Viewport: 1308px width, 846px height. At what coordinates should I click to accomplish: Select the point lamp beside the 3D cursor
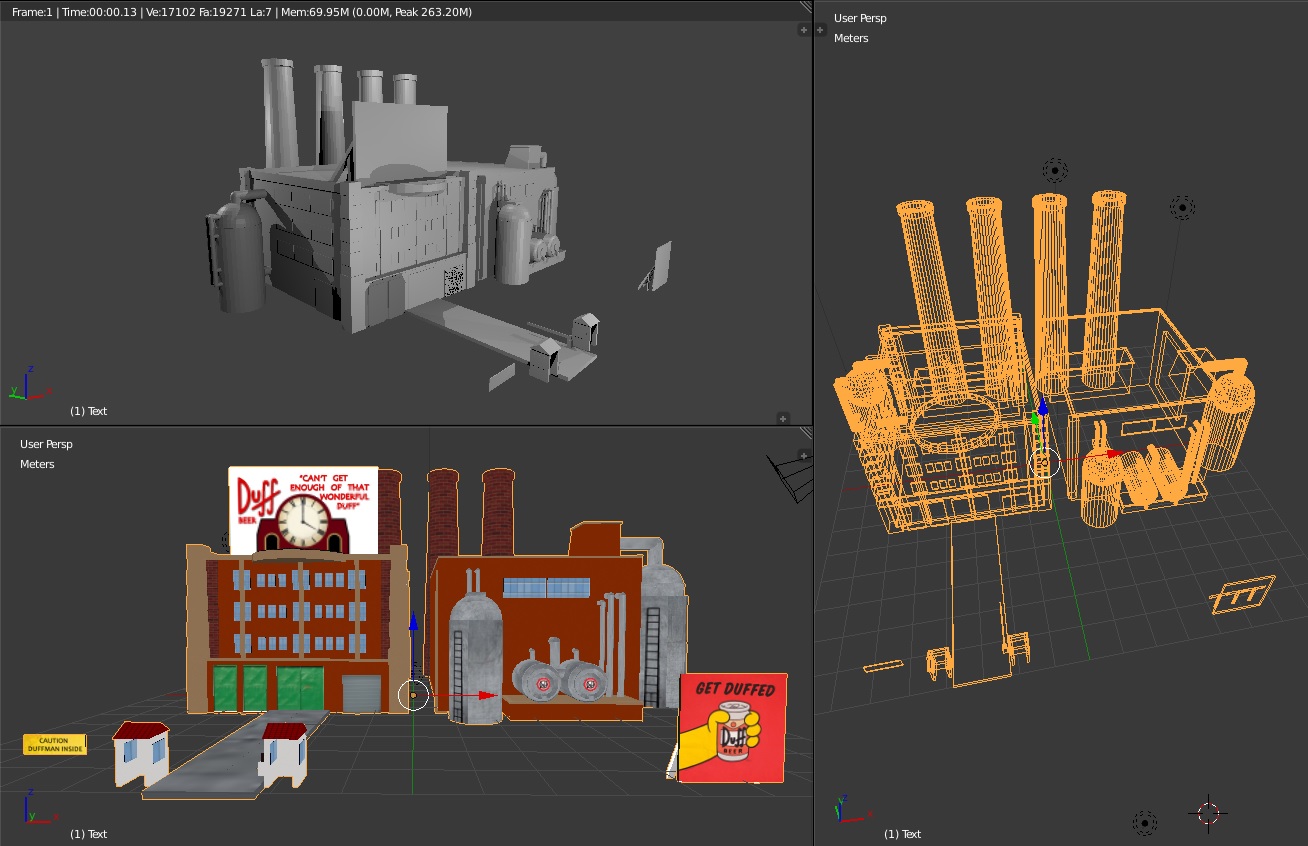click(x=1145, y=822)
